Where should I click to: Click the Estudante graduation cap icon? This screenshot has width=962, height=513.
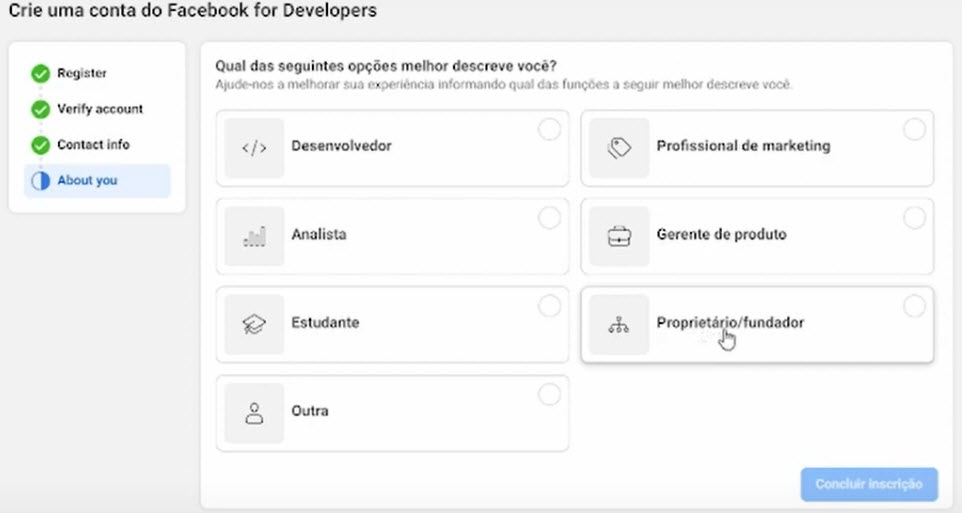(x=254, y=325)
